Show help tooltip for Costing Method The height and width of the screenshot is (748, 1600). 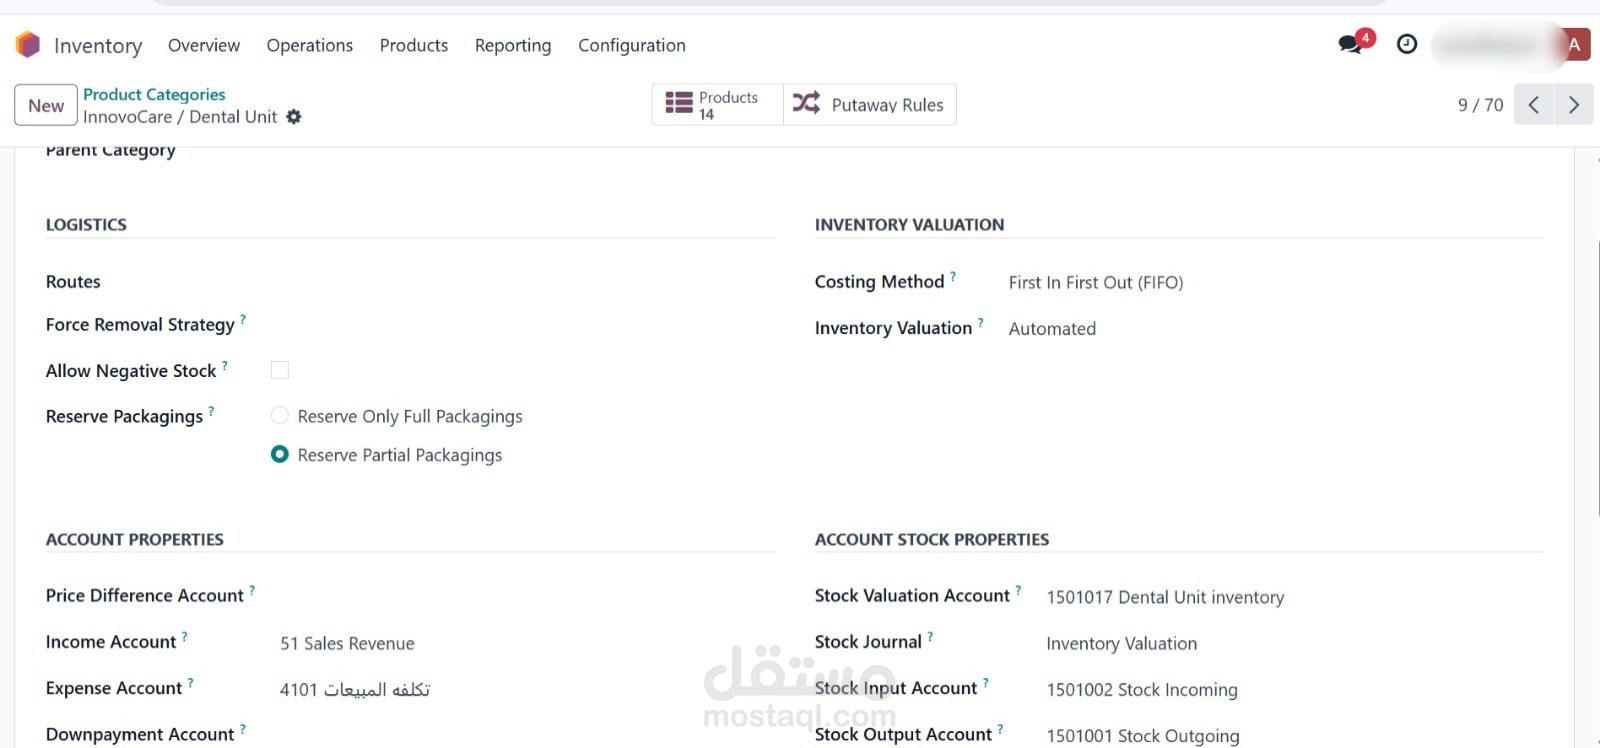(x=953, y=277)
